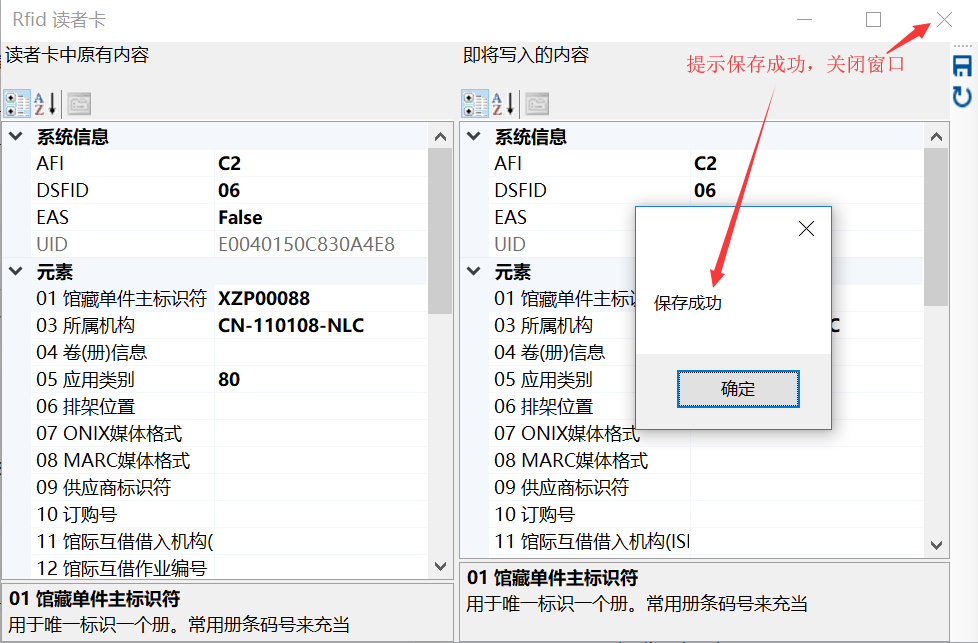Viewport: 978px width, 643px height.
Task: Select value CN-110108-NLC in left panel
Action: tap(291, 326)
